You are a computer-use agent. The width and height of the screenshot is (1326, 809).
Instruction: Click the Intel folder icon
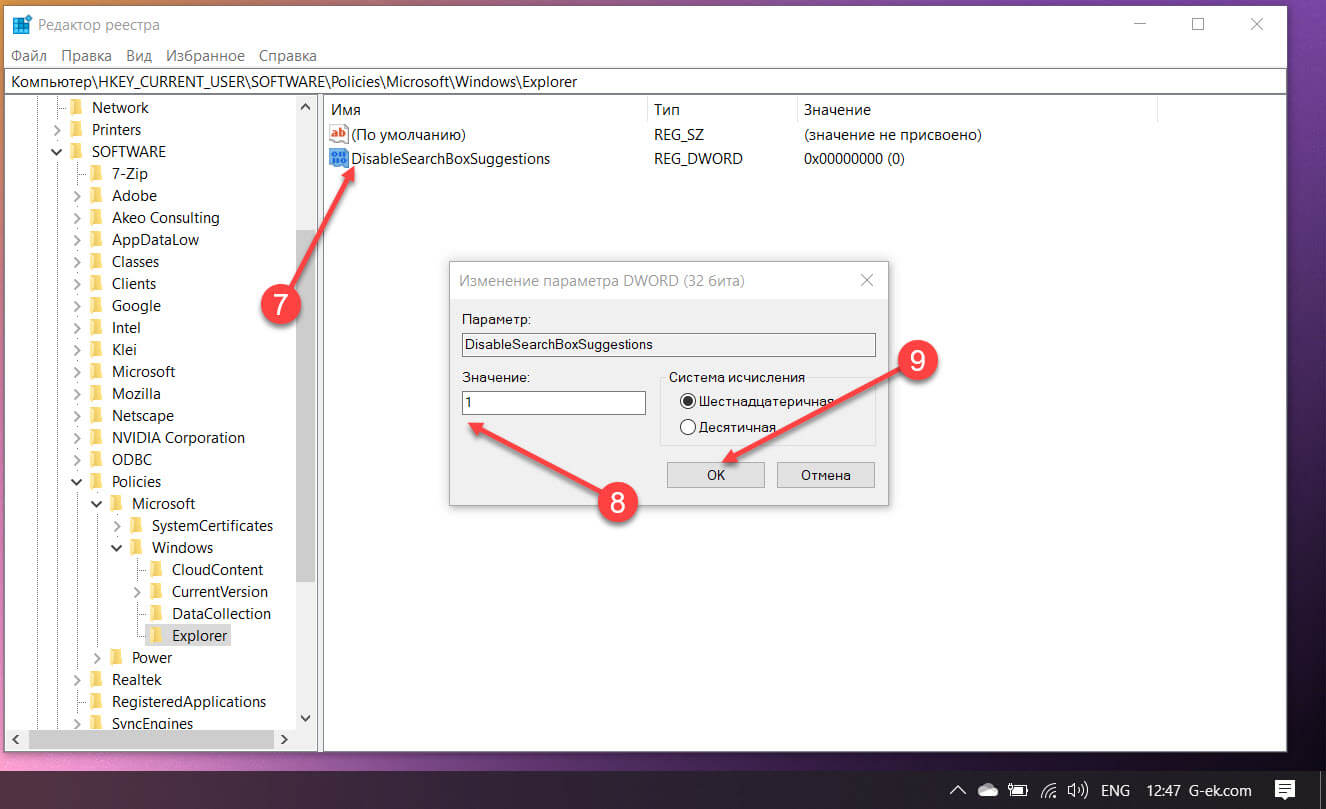point(97,328)
